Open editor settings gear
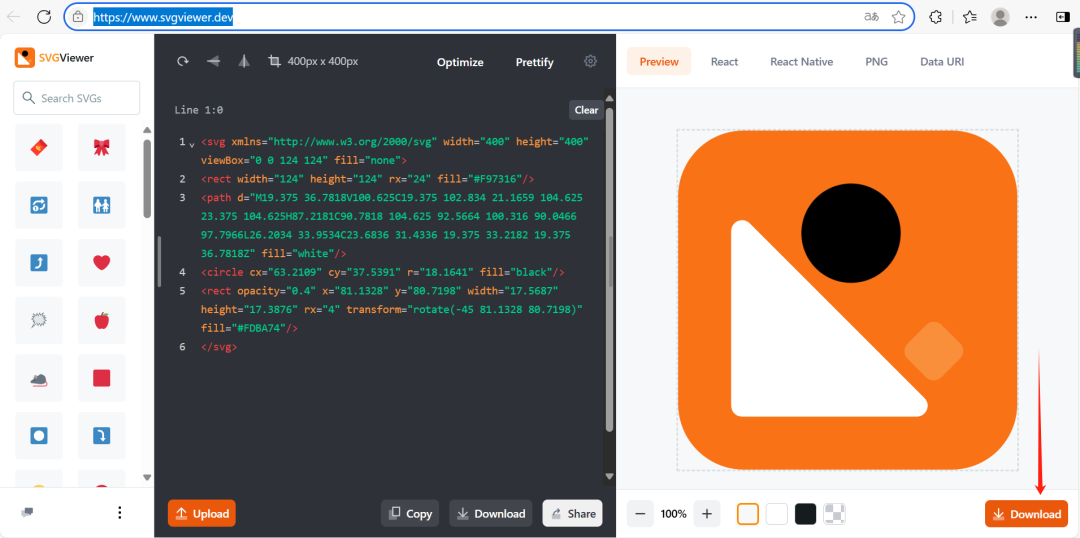Viewport: 1080px width, 538px height. pos(590,61)
